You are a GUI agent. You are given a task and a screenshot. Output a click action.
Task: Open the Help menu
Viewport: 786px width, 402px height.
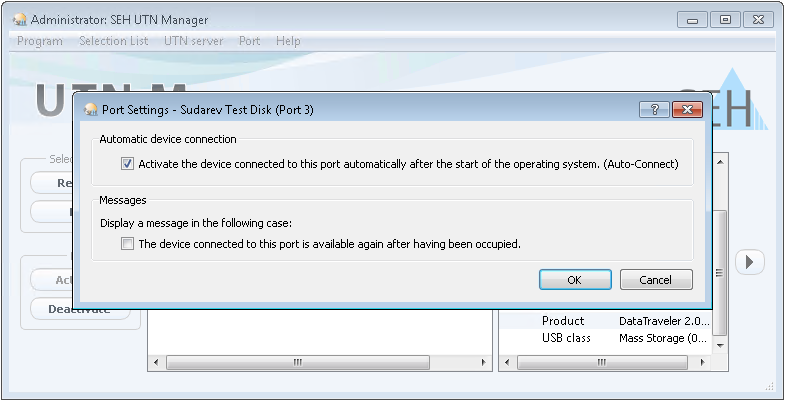point(288,41)
